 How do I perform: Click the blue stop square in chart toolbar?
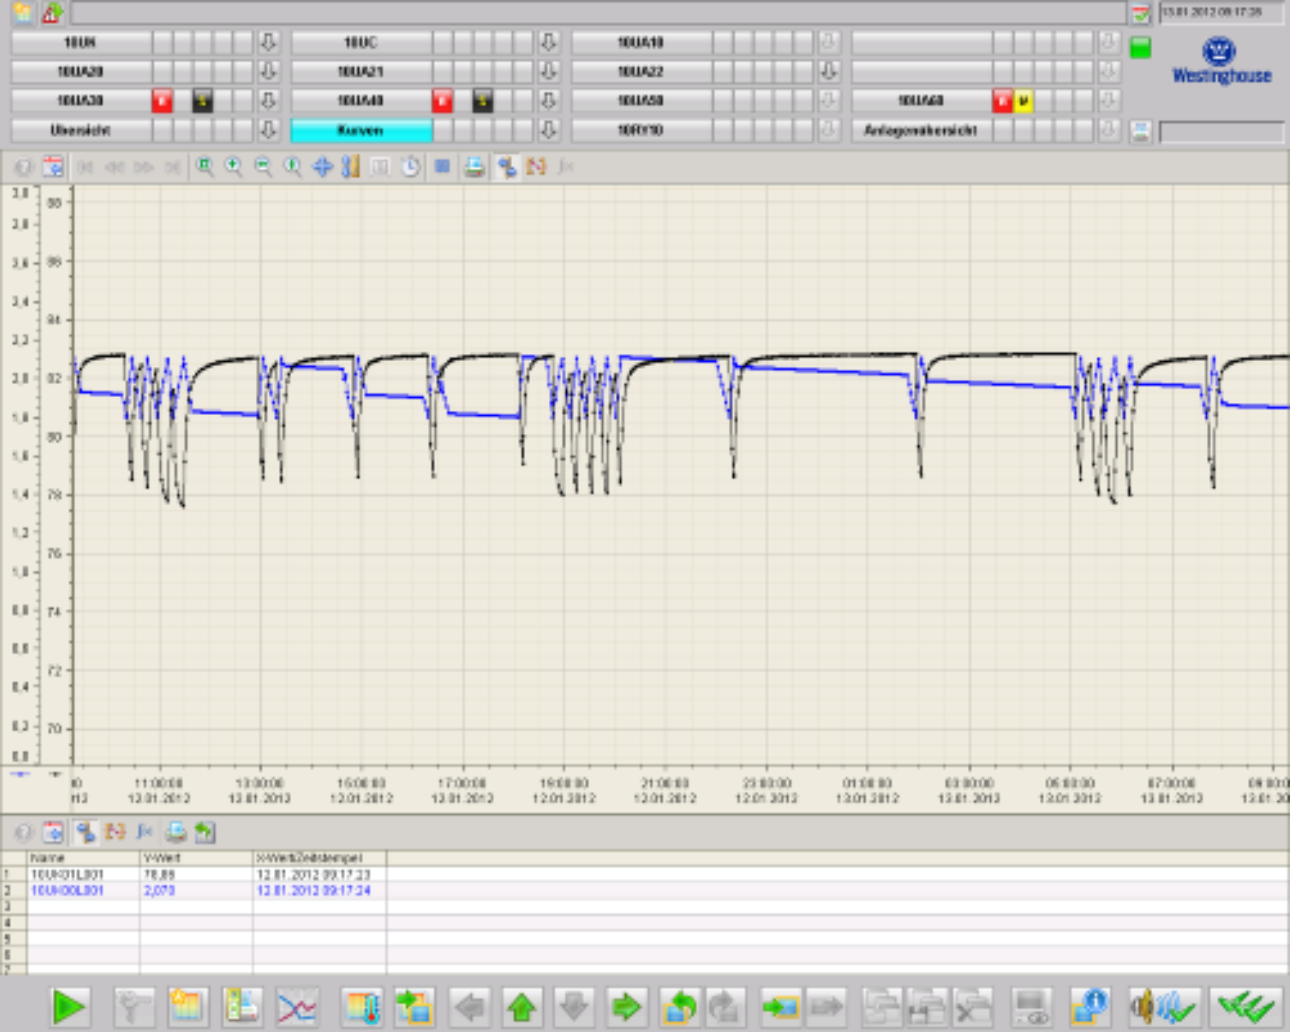[442, 167]
